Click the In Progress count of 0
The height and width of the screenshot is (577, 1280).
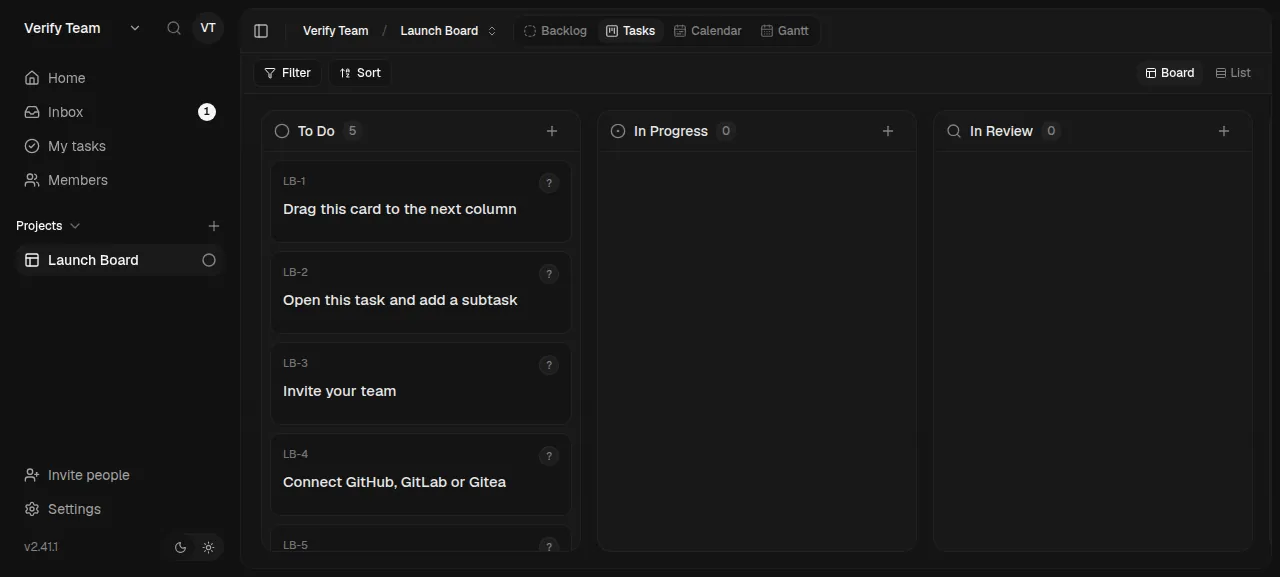tap(726, 131)
